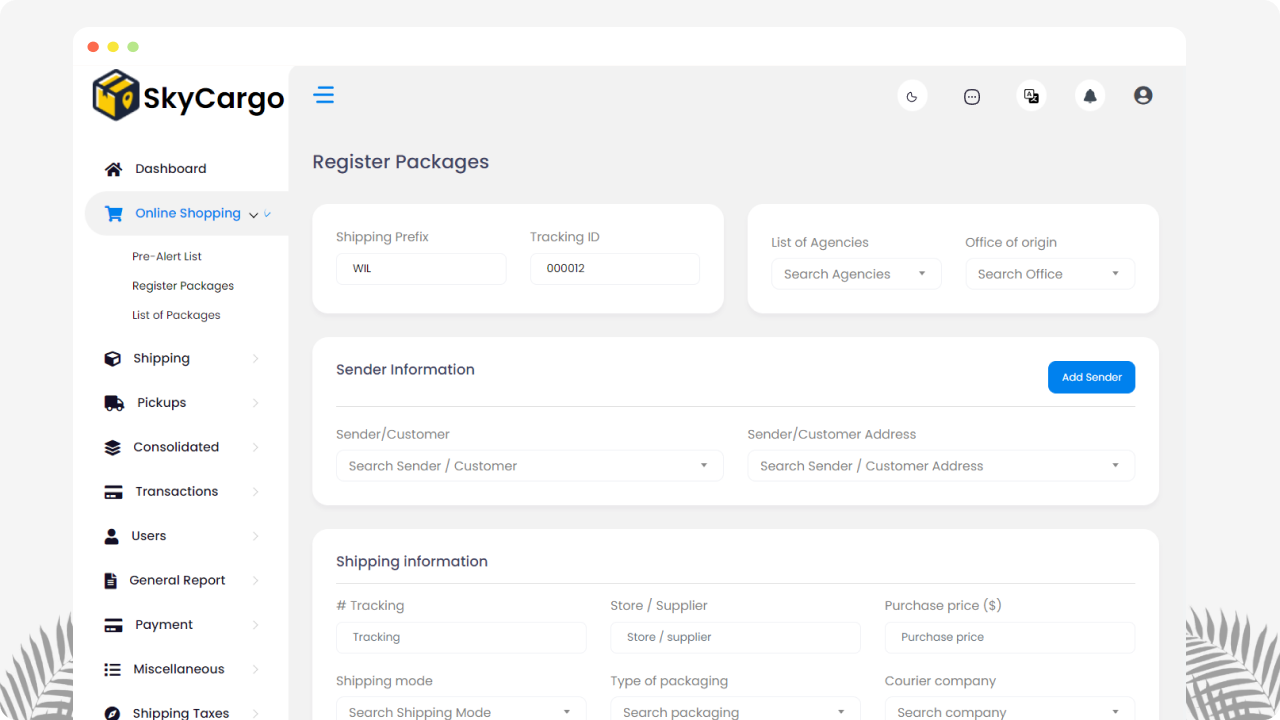This screenshot has width=1280, height=720.
Task: Click the Dashboard home icon
Action: (x=114, y=169)
